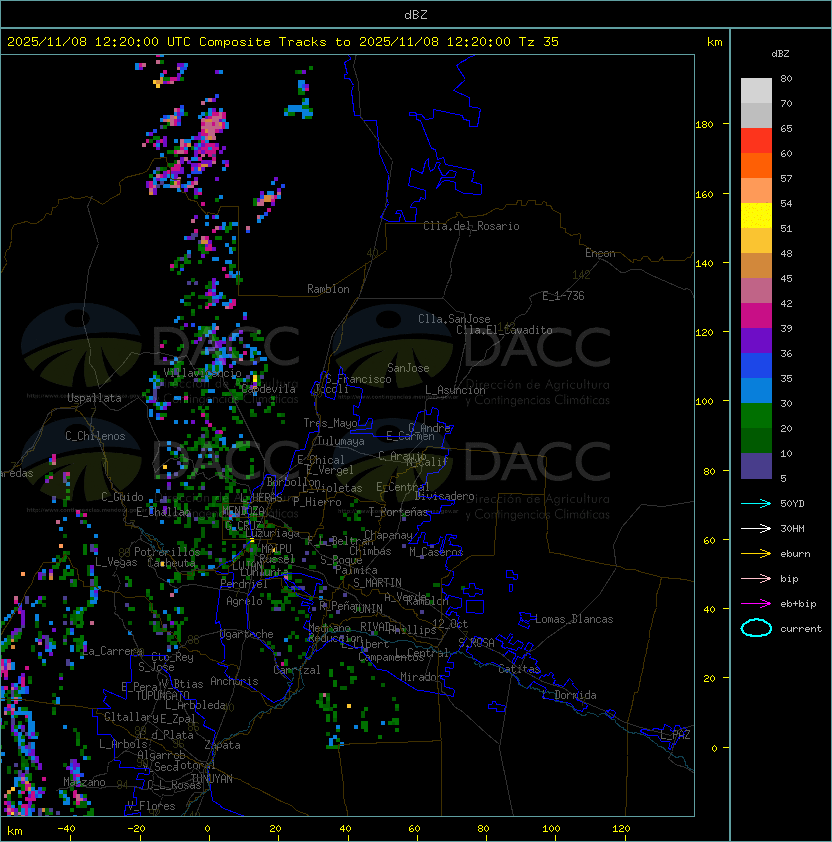The height and width of the screenshot is (842, 832).
Task: Click the 'Mirador' place label
Action: (x=421, y=677)
